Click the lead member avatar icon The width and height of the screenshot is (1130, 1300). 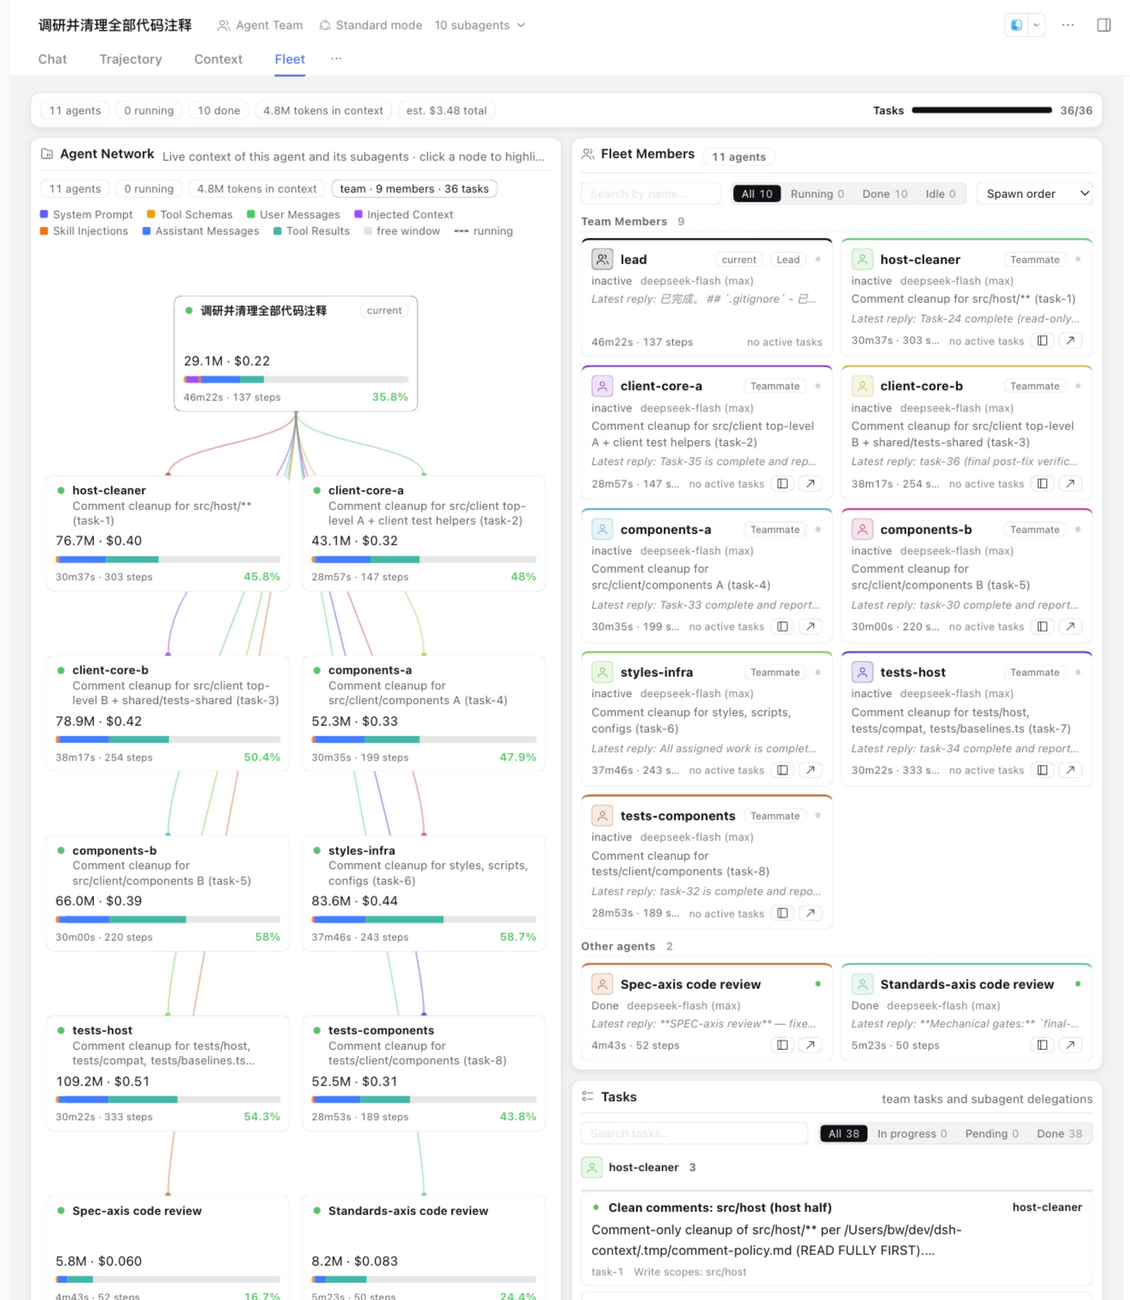[602, 259]
